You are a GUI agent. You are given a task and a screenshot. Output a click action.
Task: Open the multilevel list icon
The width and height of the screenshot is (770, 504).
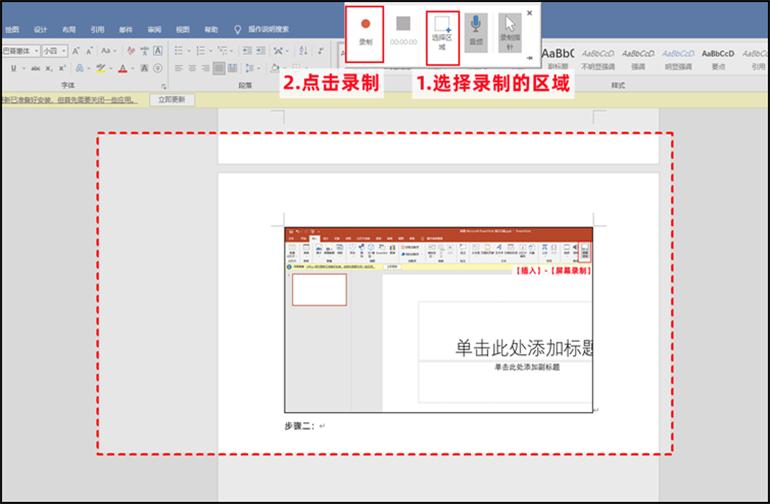pyautogui.click(x=222, y=51)
